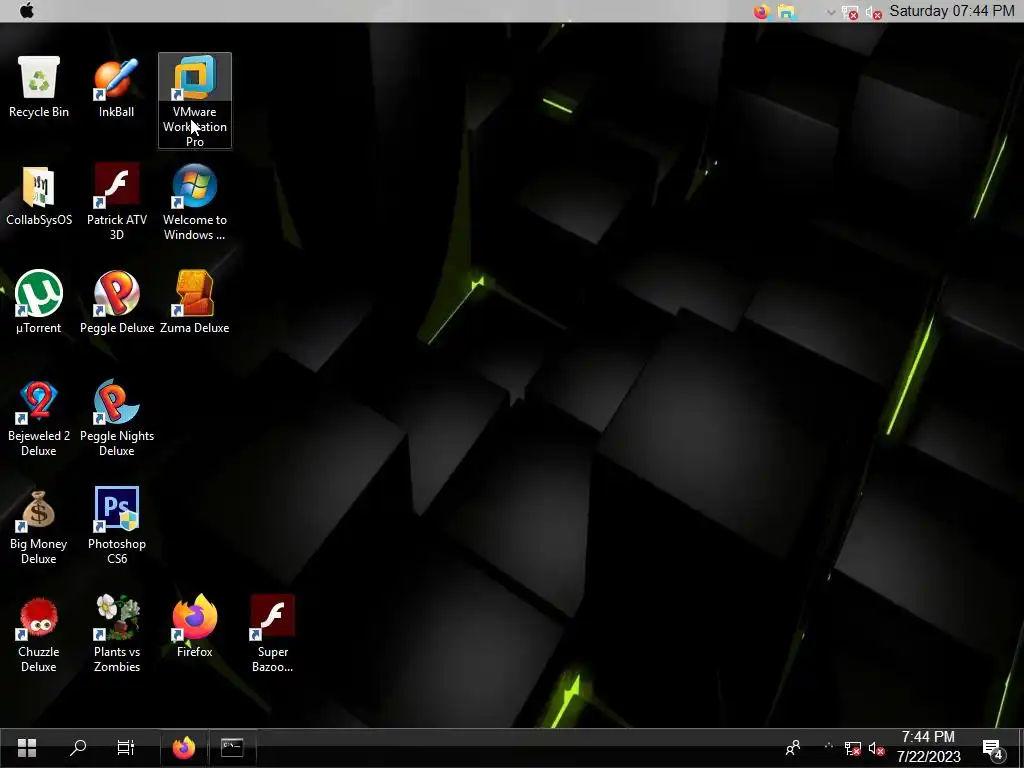
Task: Open the Bejeweled 2 Deluxe shortcut
Action: [39, 418]
